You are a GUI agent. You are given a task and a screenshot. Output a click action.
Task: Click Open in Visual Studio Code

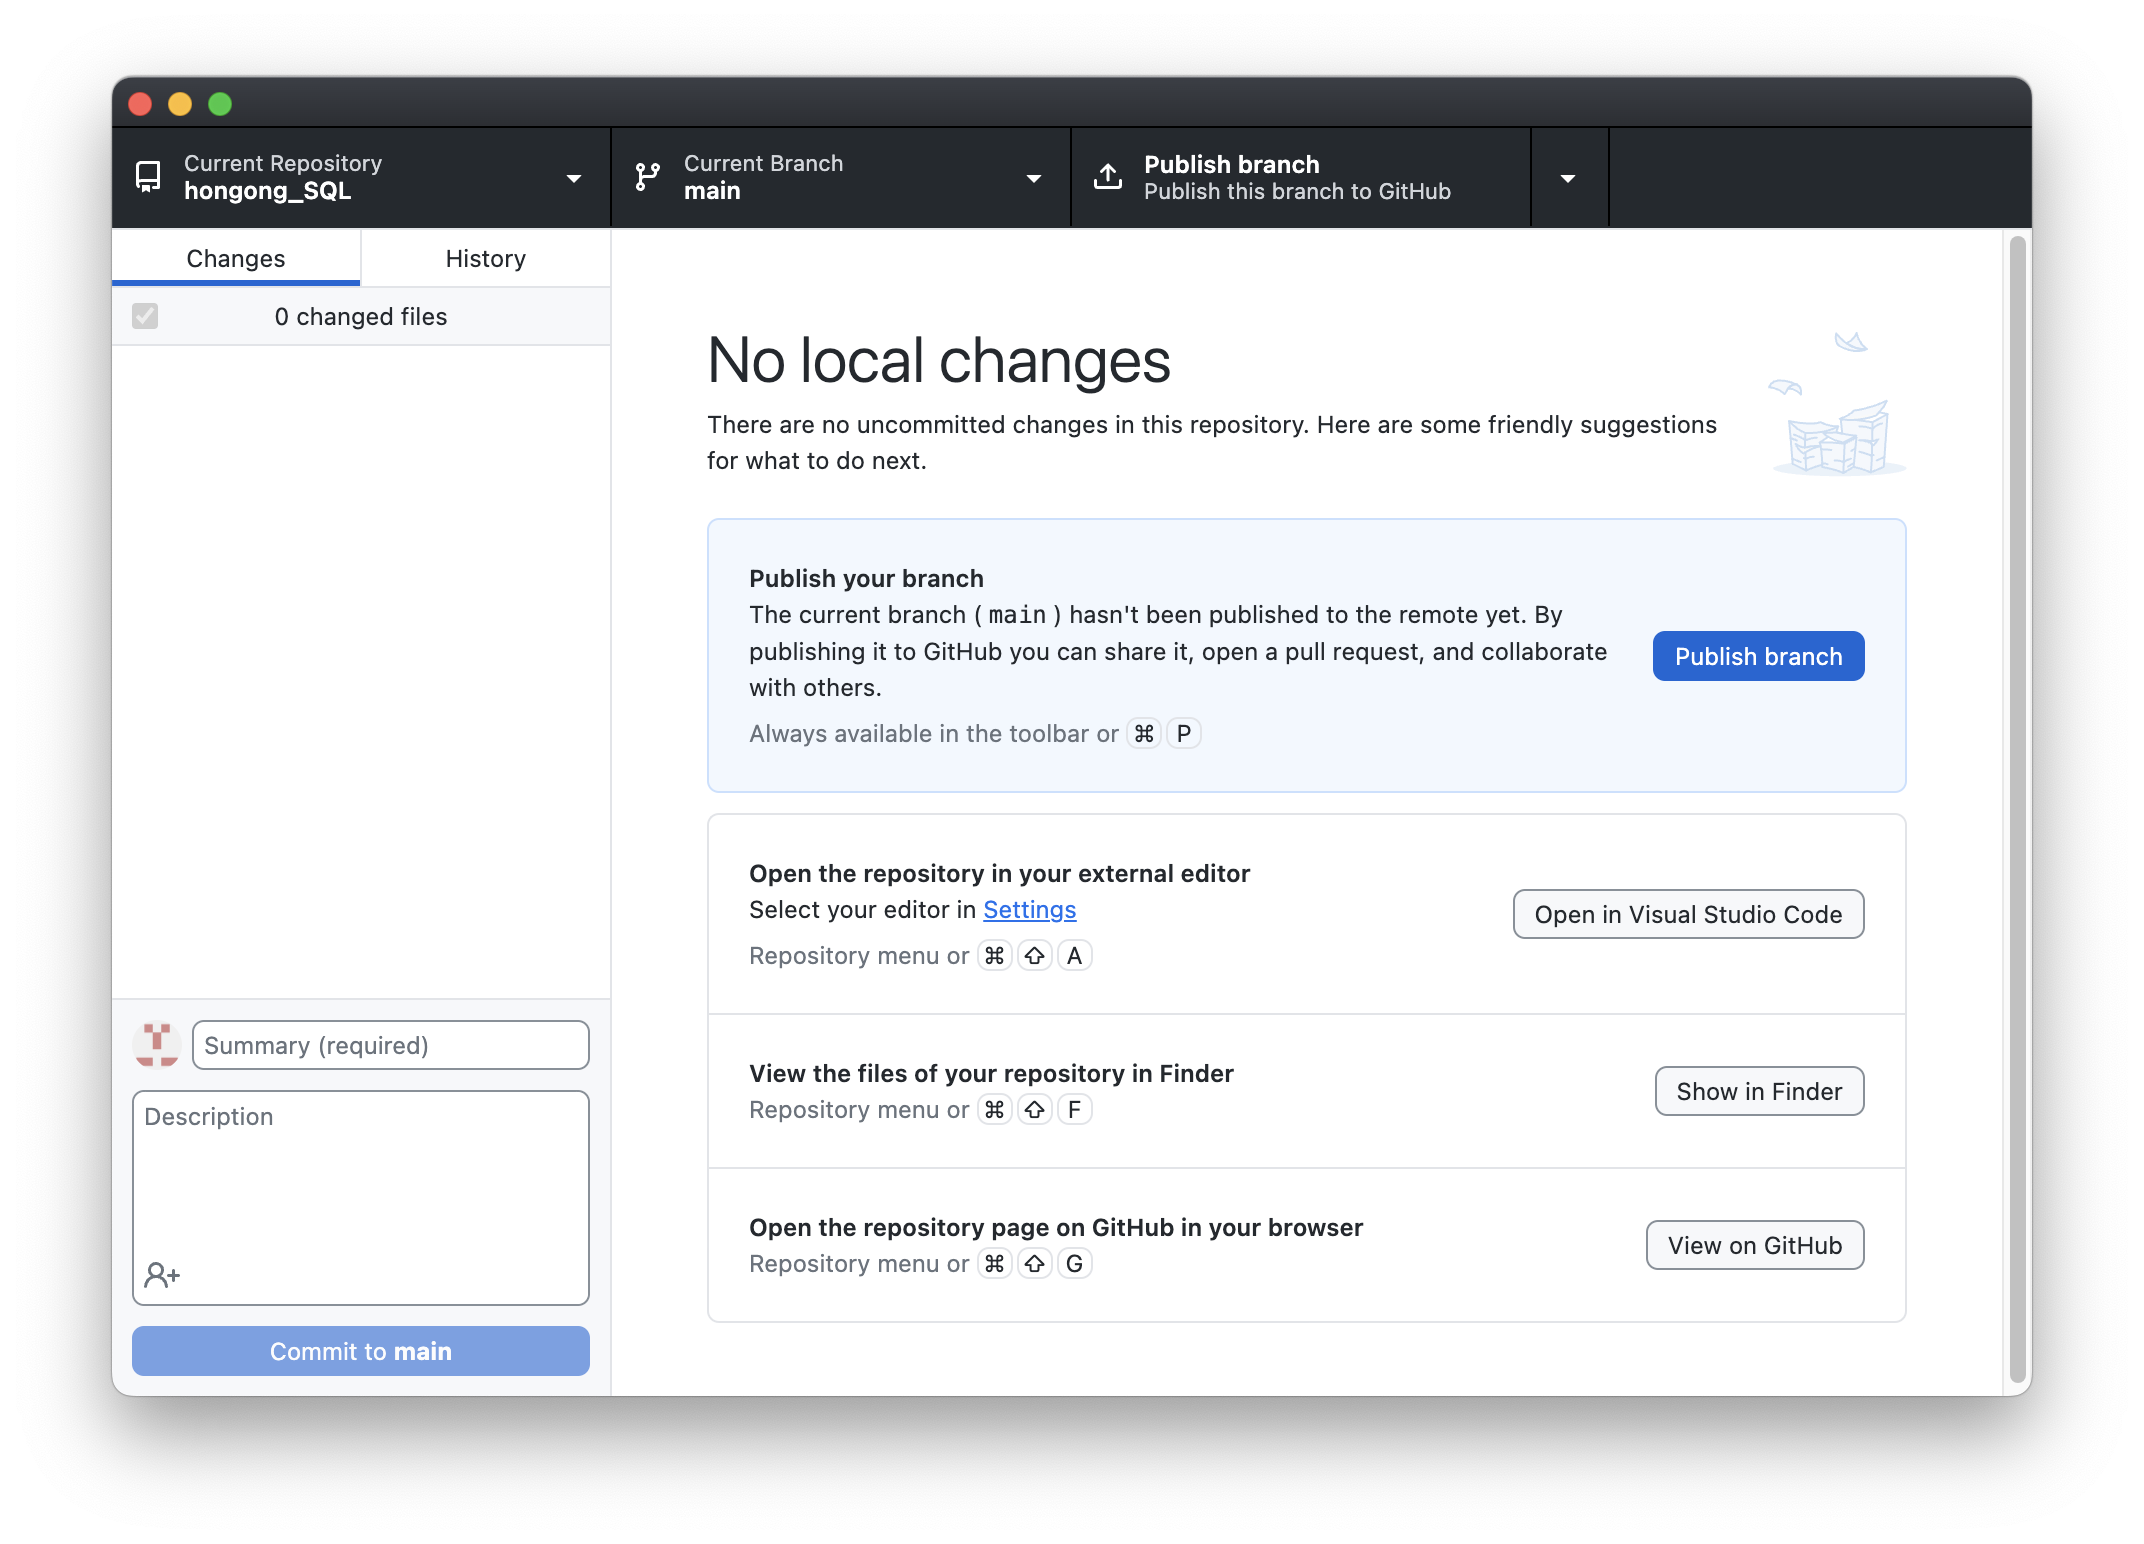(1687, 914)
